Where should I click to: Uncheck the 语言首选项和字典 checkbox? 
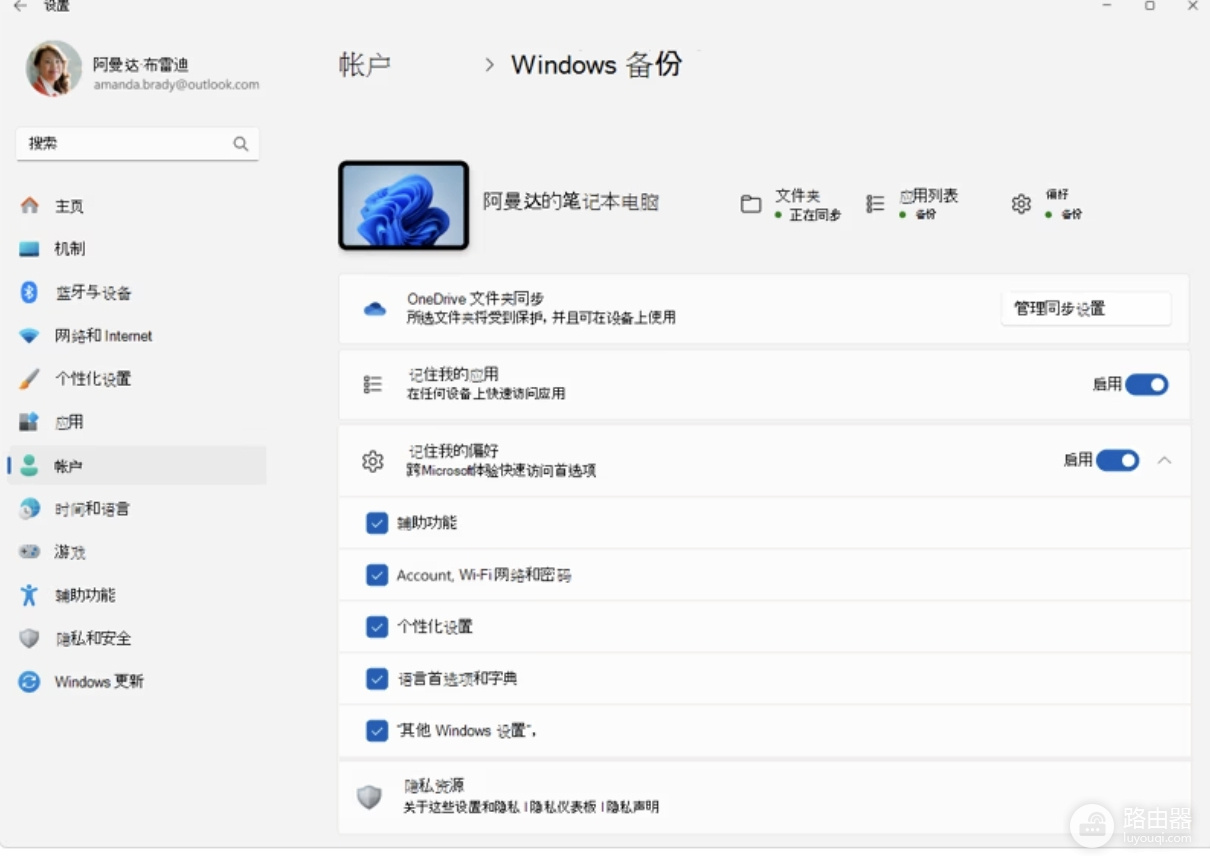click(377, 679)
